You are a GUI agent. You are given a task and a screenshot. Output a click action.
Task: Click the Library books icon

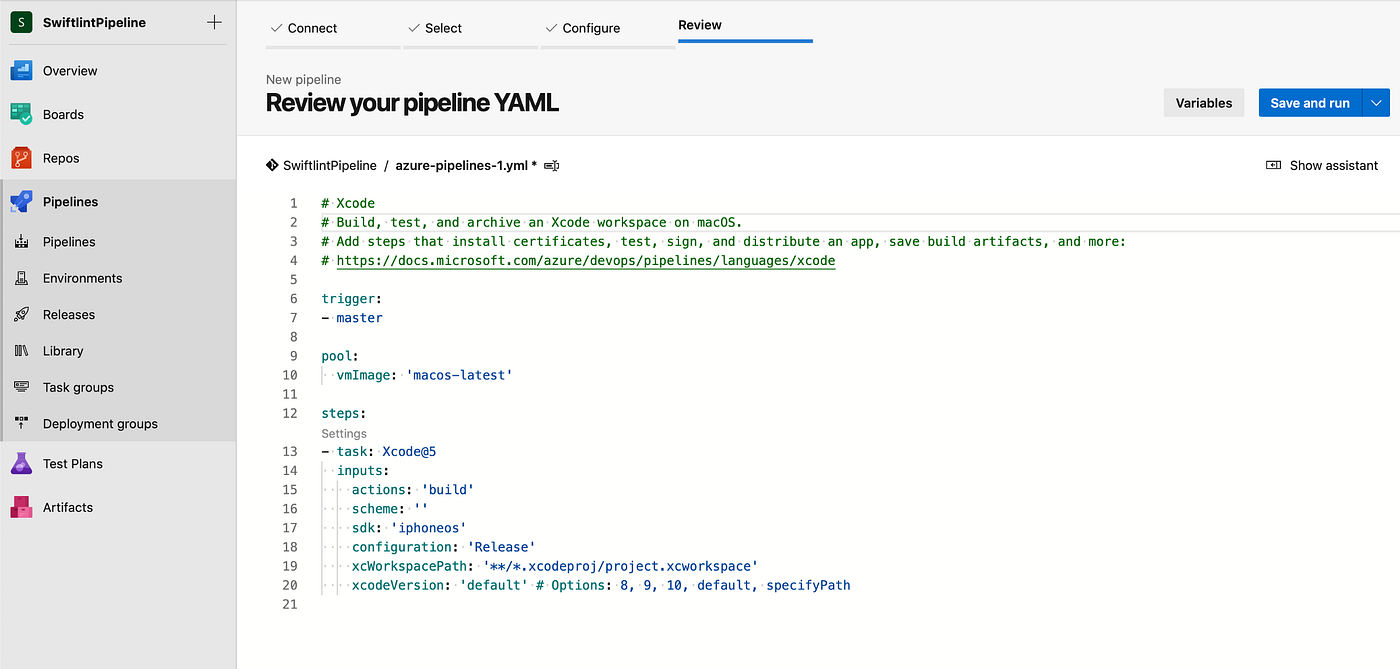click(x=22, y=351)
